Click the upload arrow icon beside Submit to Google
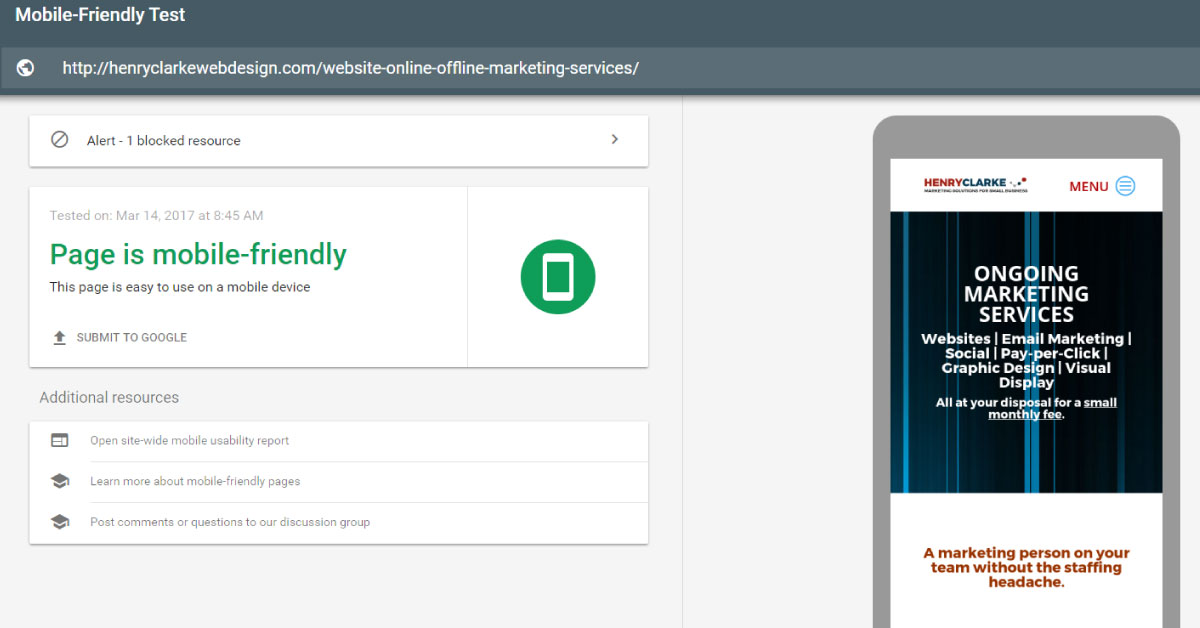This screenshot has width=1200, height=628. 60,338
